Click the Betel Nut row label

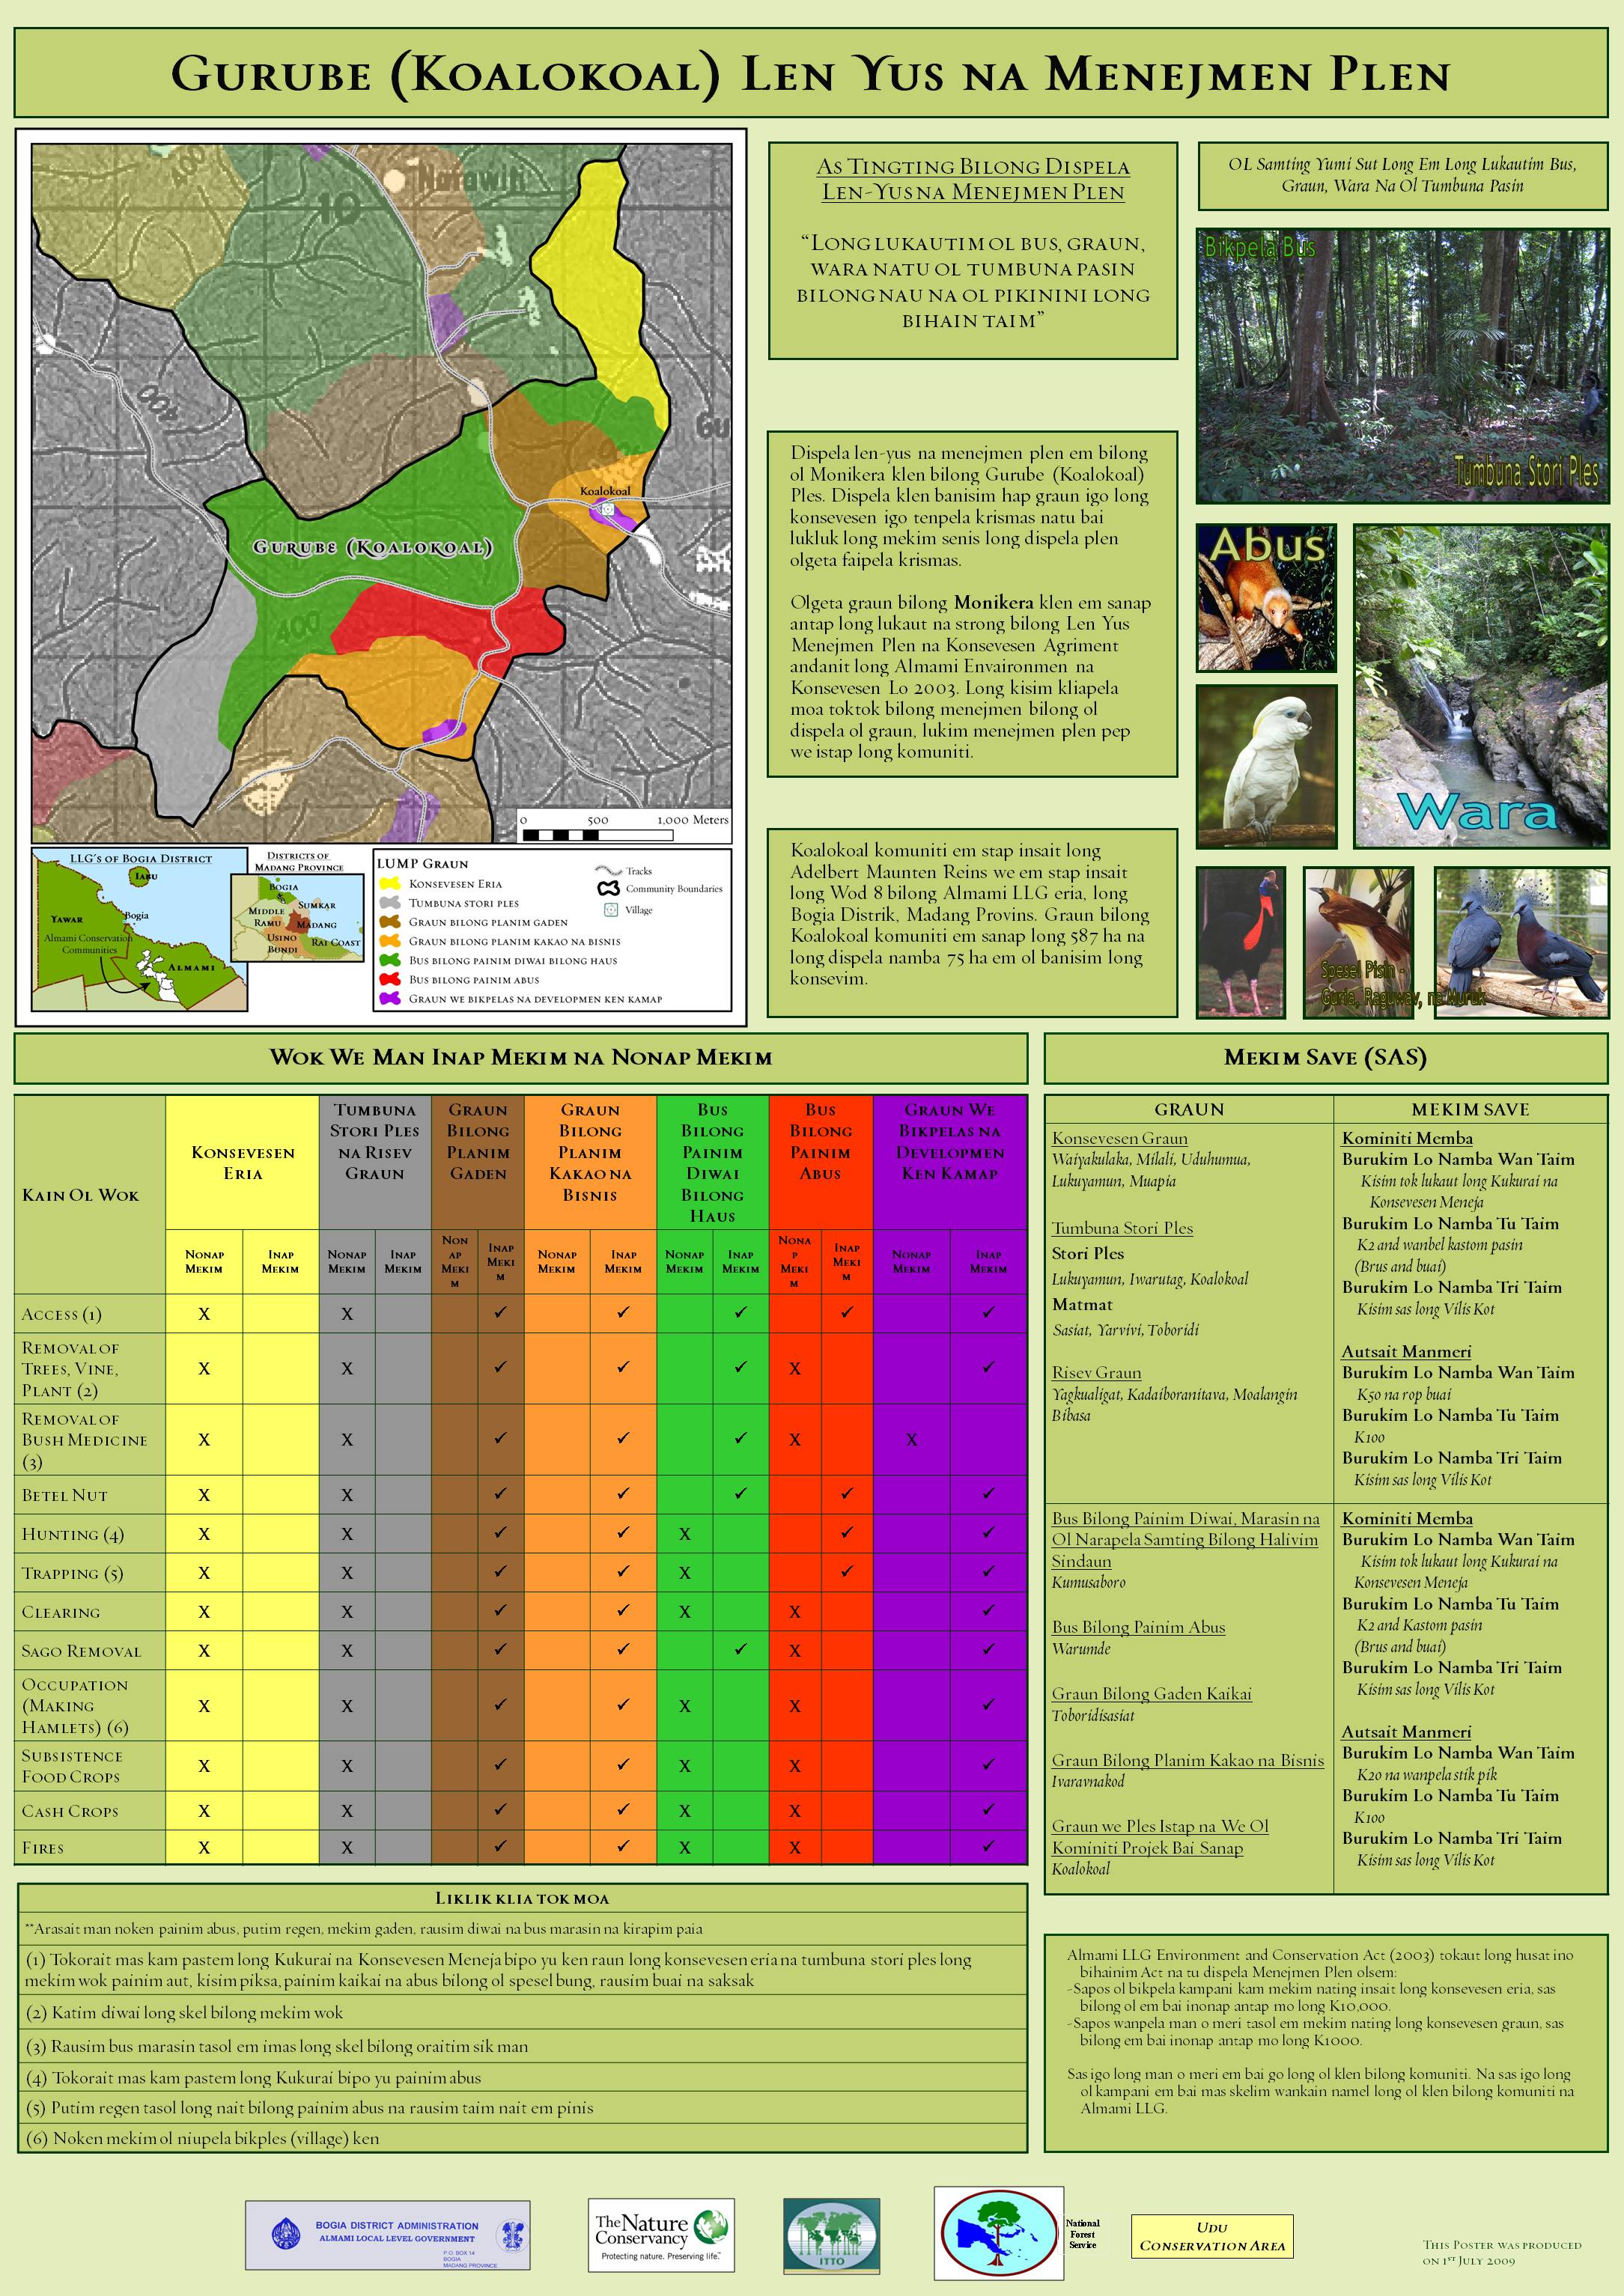click(x=64, y=1495)
